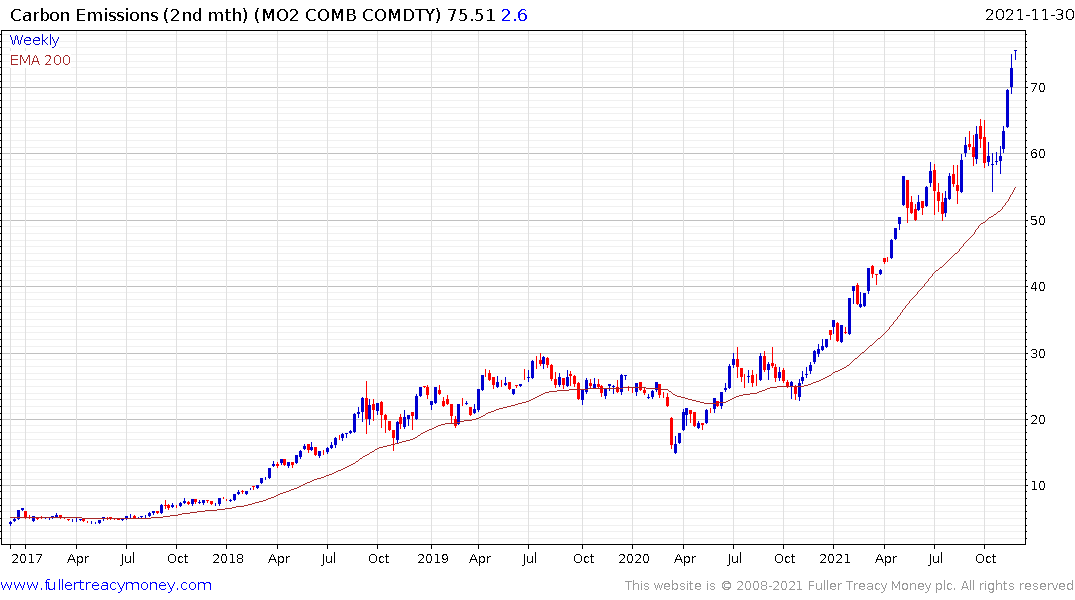Viewport: 1075px width, 600px height.
Task: Click the chart title Carbon Emissions
Action: click(x=84, y=15)
